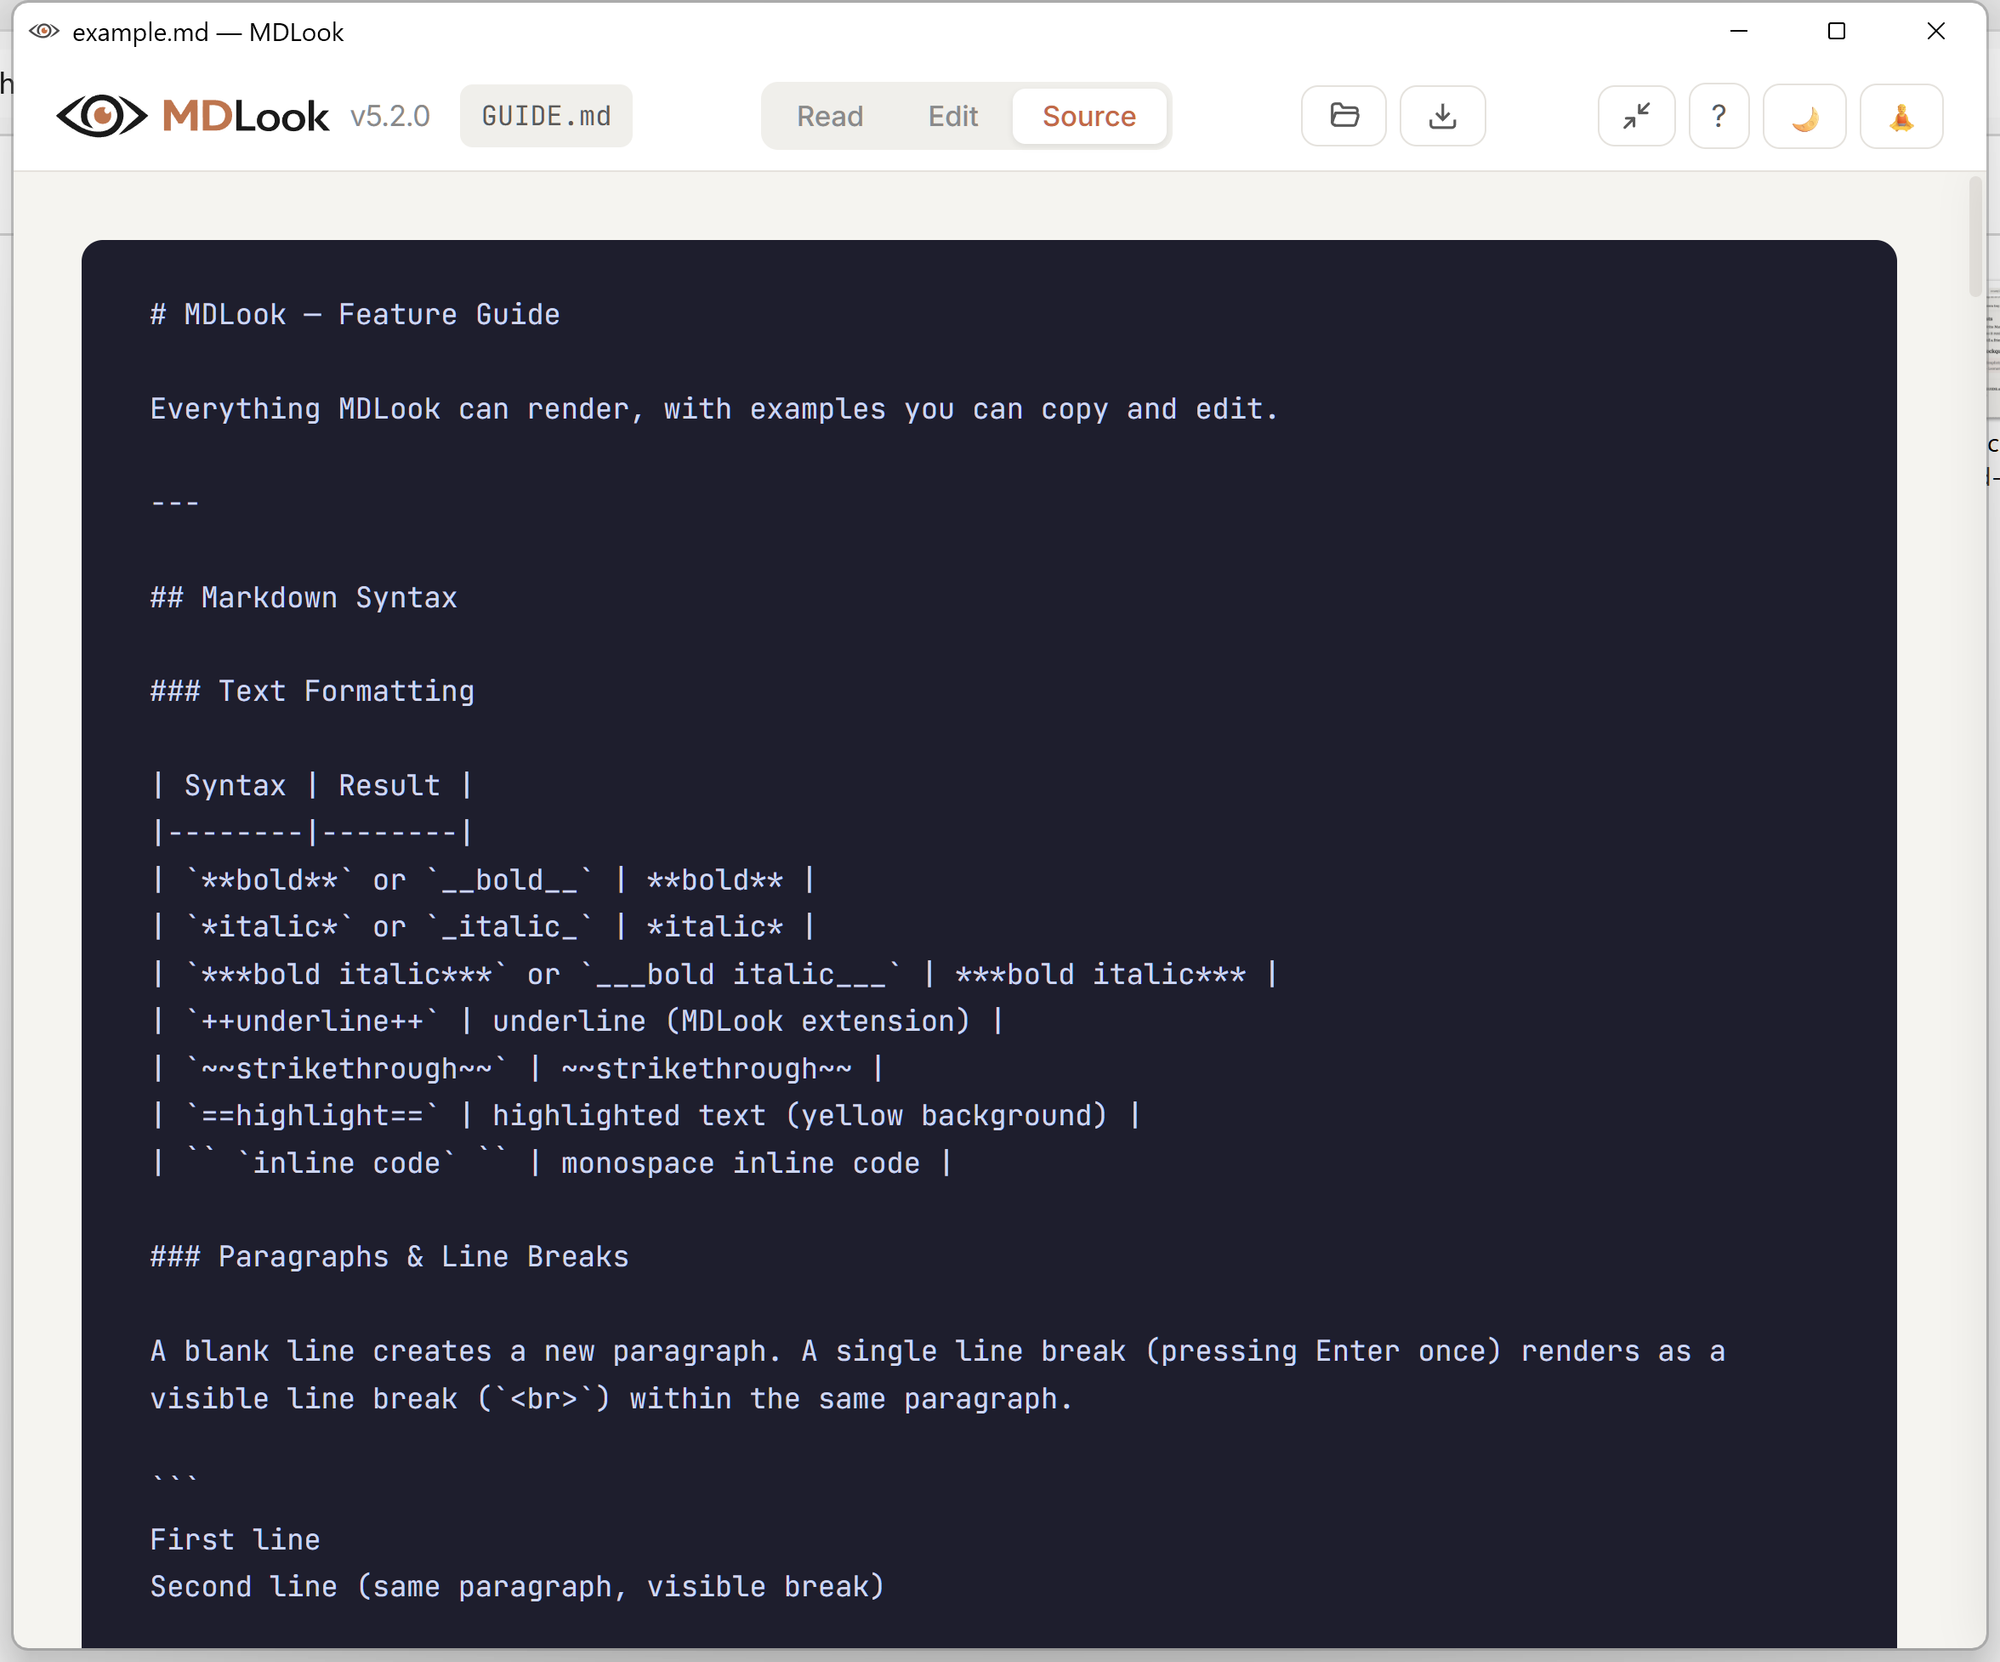Image resolution: width=2000 pixels, height=1662 pixels.
Task: Select the Source tab
Action: tap(1089, 116)
